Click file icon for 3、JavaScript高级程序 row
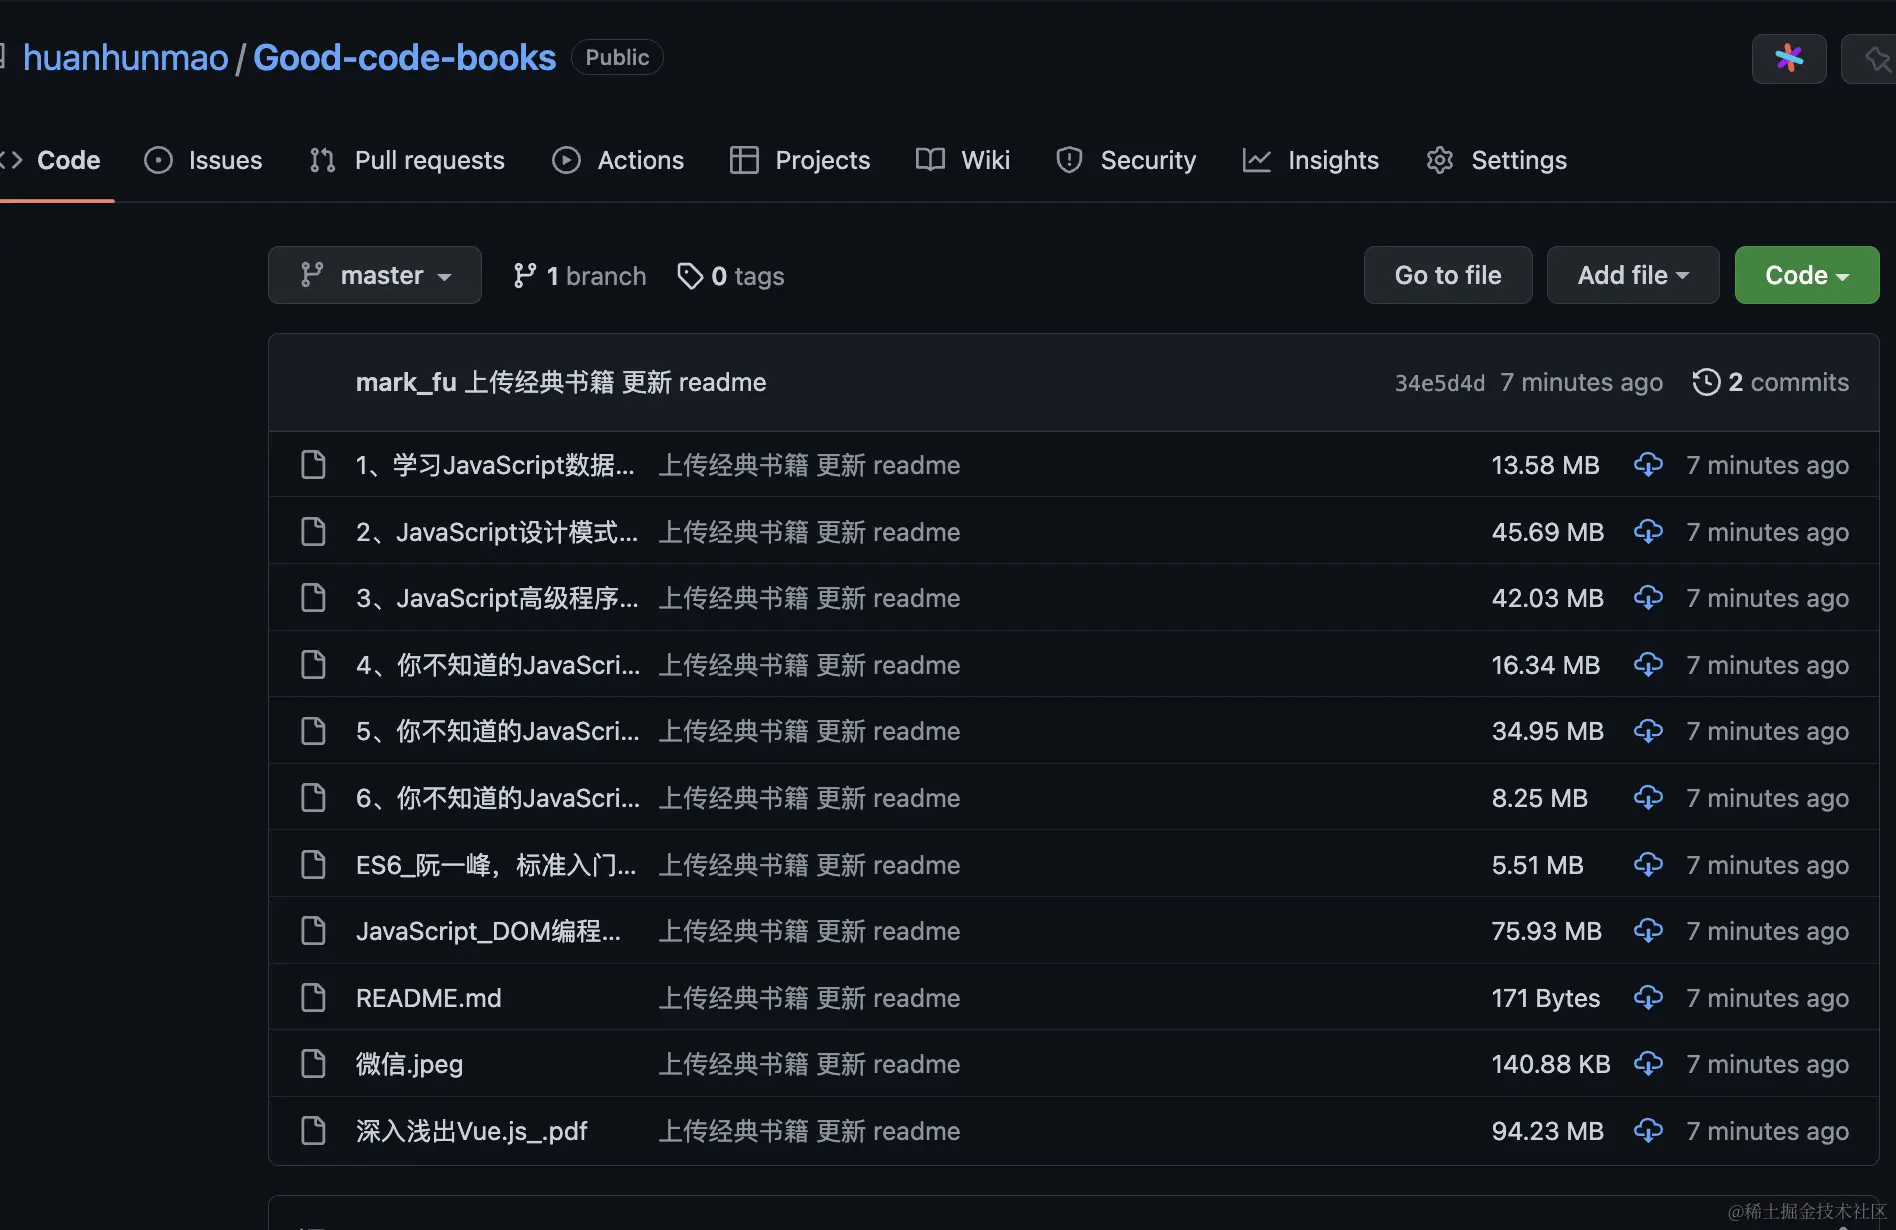 tap(313, 598)
